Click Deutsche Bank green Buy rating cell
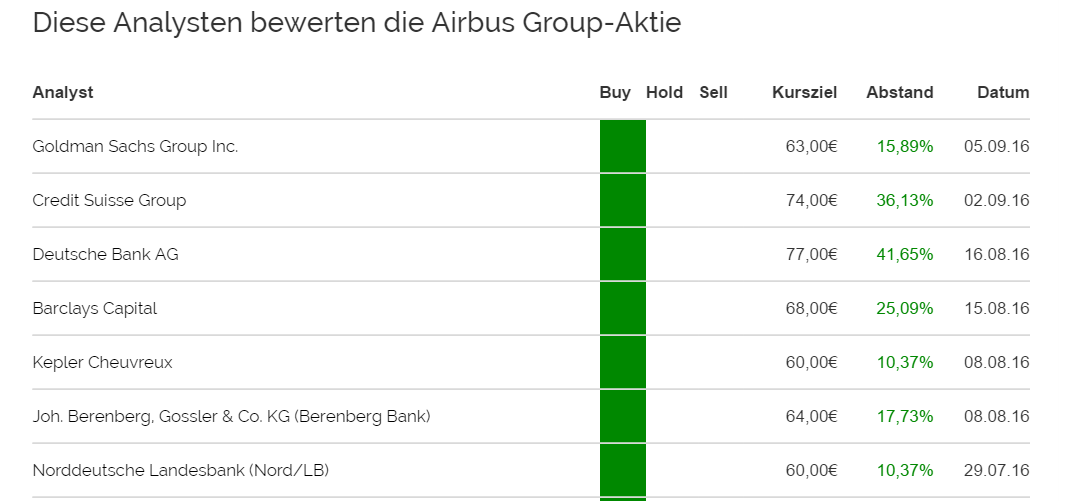 point(622,255)
